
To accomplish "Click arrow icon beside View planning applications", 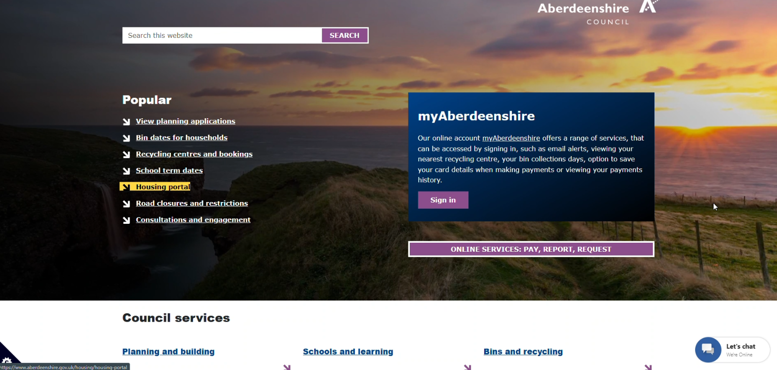I will 126,121.
